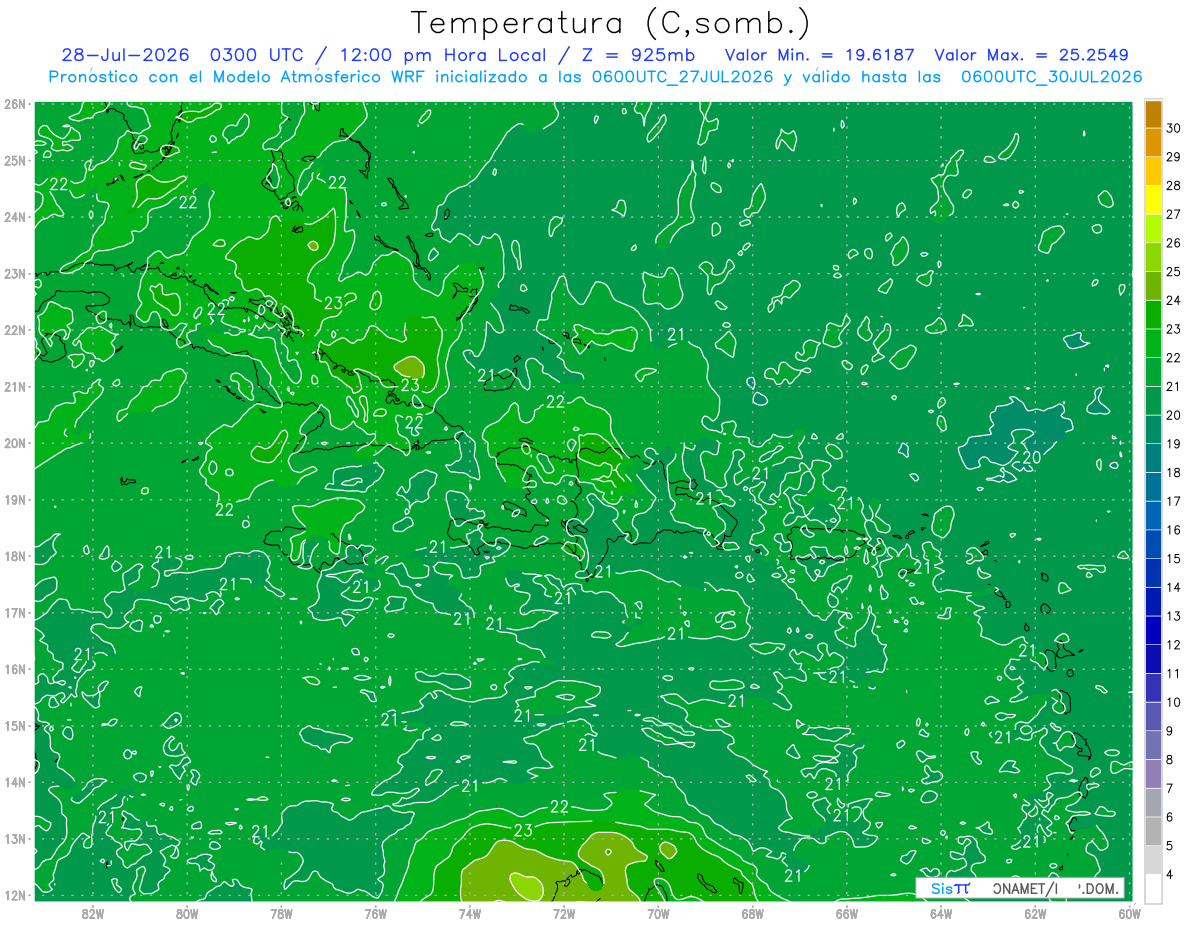The width and height of the screenshot is (1200, 927).
Task: Click the latitude axis label '22N'
Action: (14, 330)
